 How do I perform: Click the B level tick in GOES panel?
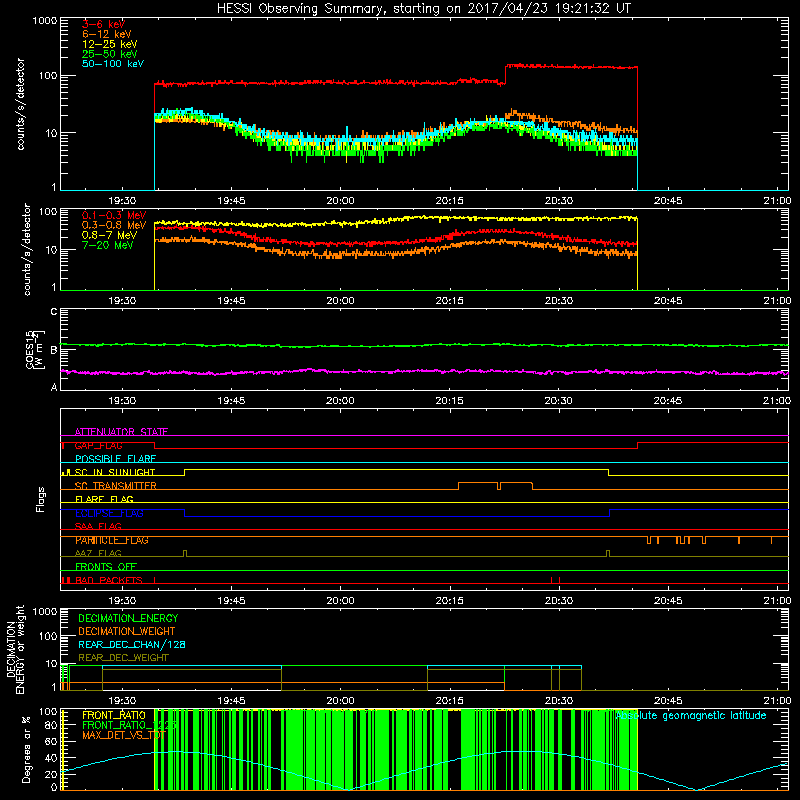pyautogui.click(x=54, y=349)
